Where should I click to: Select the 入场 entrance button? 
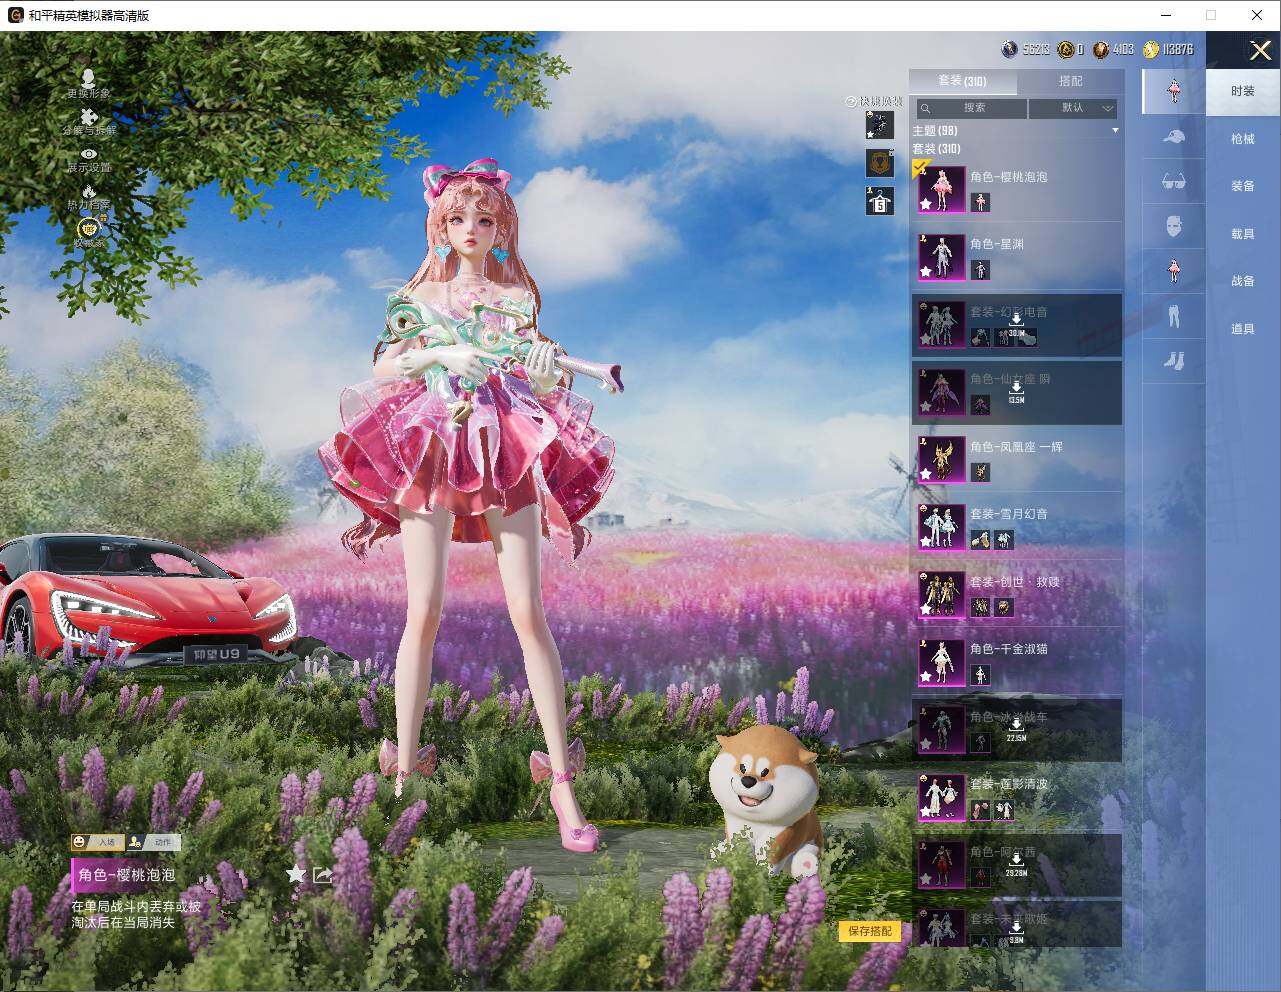pyautogui.click(x=96, y=842)
